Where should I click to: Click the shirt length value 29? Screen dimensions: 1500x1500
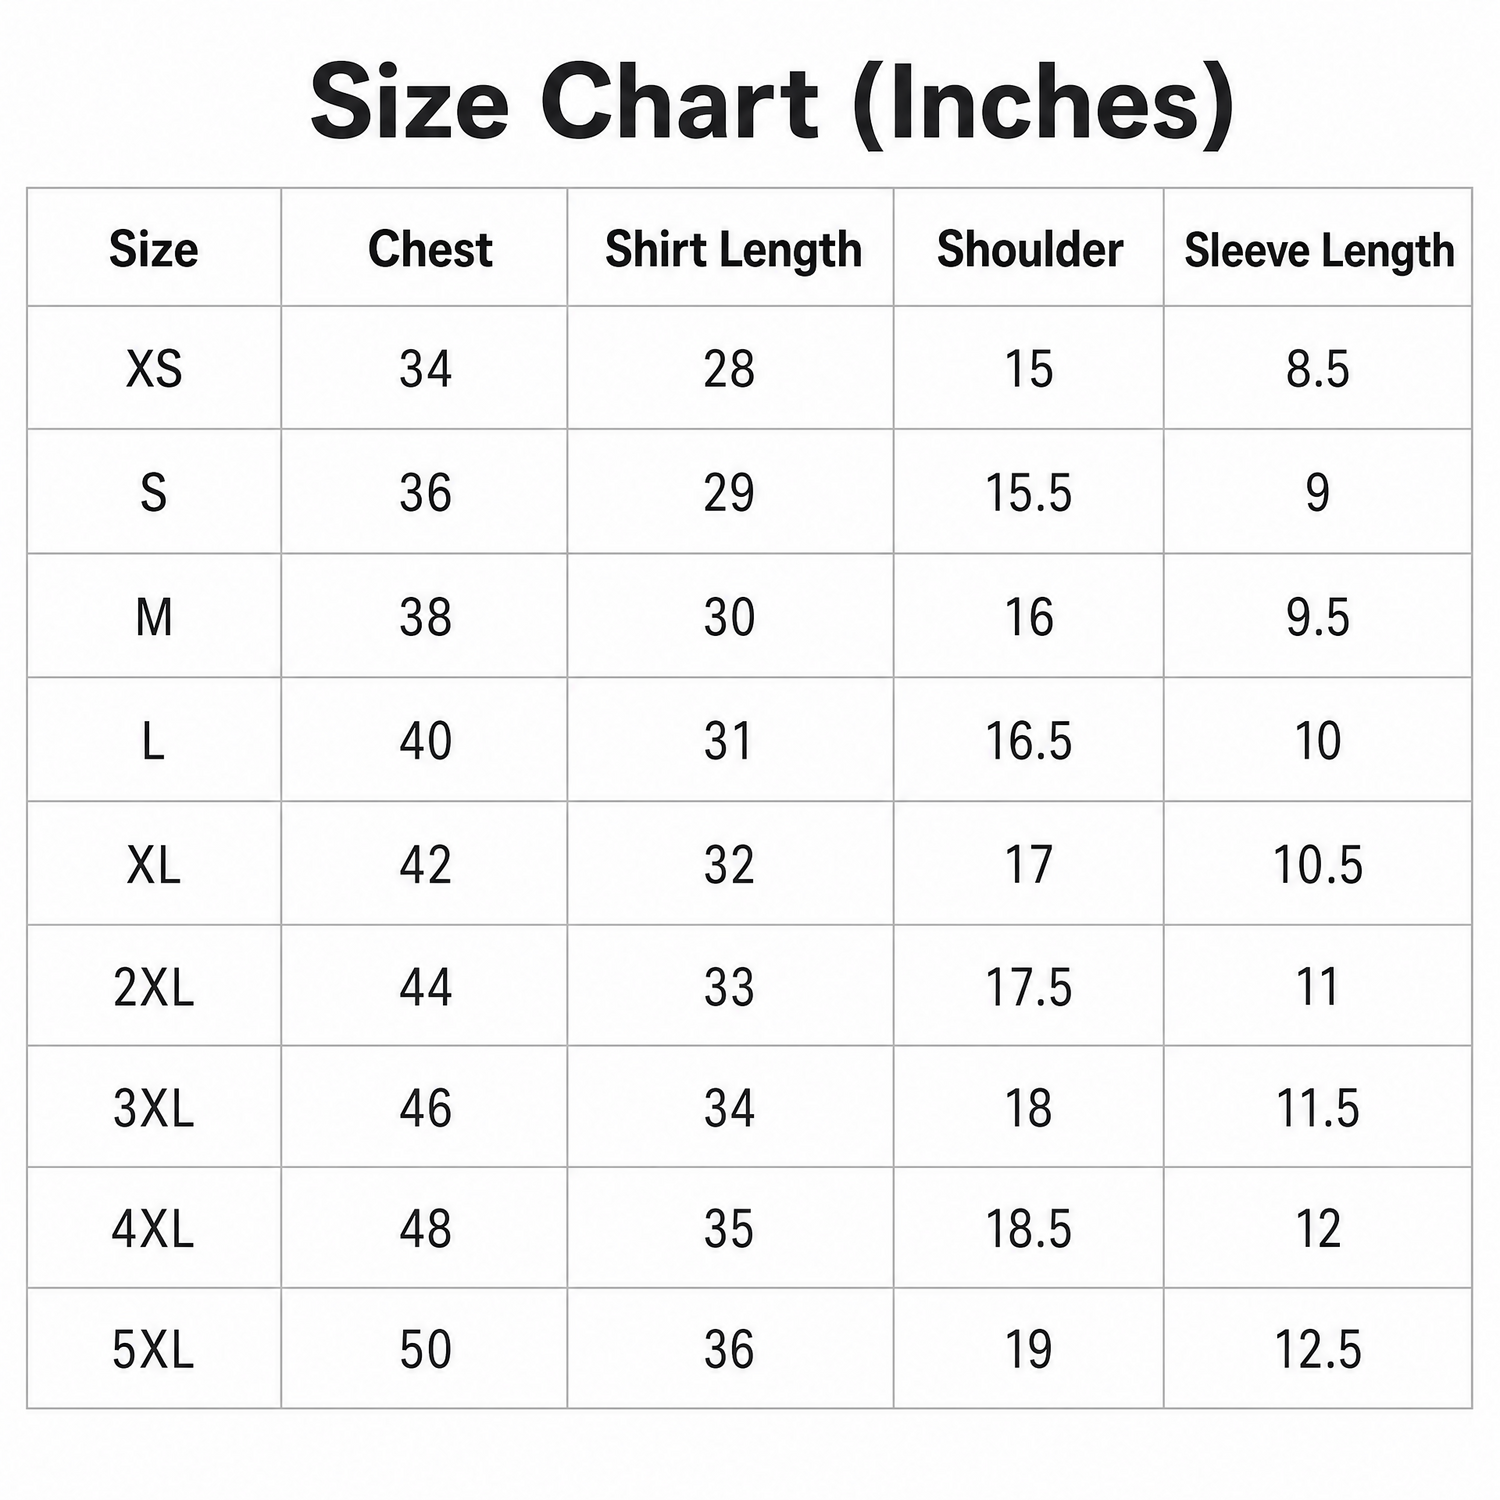(729, 493)
